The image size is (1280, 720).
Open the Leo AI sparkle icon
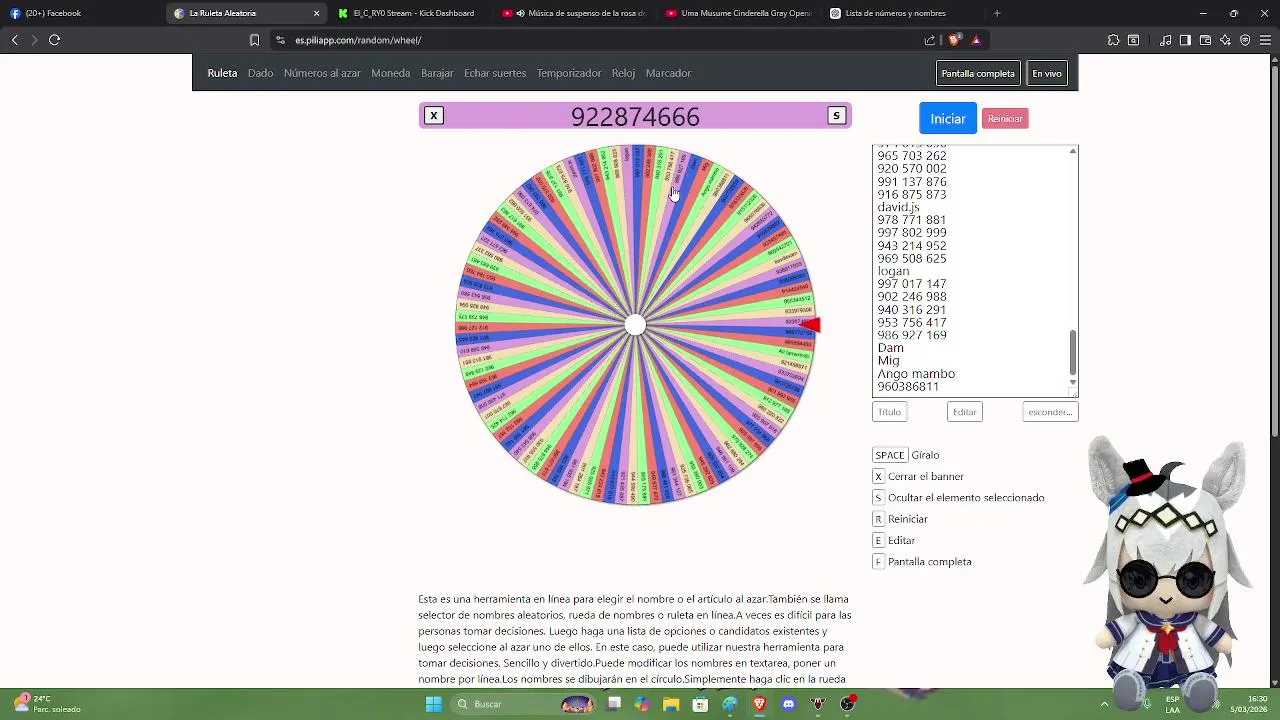(x=1225, y=40)
